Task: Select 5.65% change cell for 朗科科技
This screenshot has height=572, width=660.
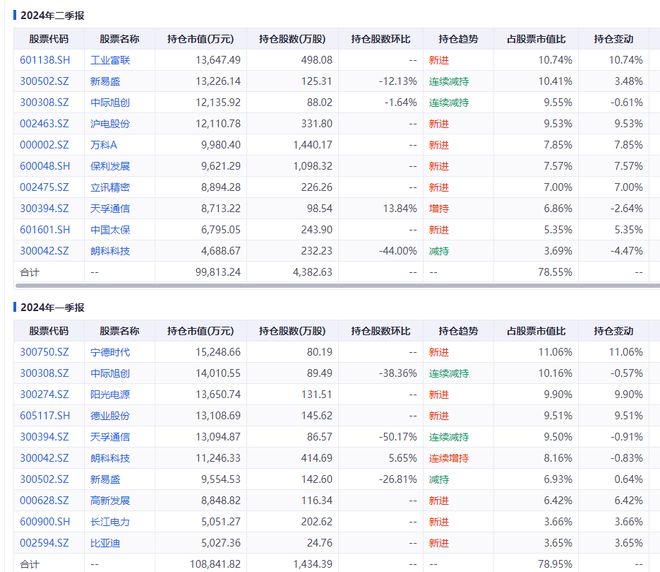Action: [402, 458]
